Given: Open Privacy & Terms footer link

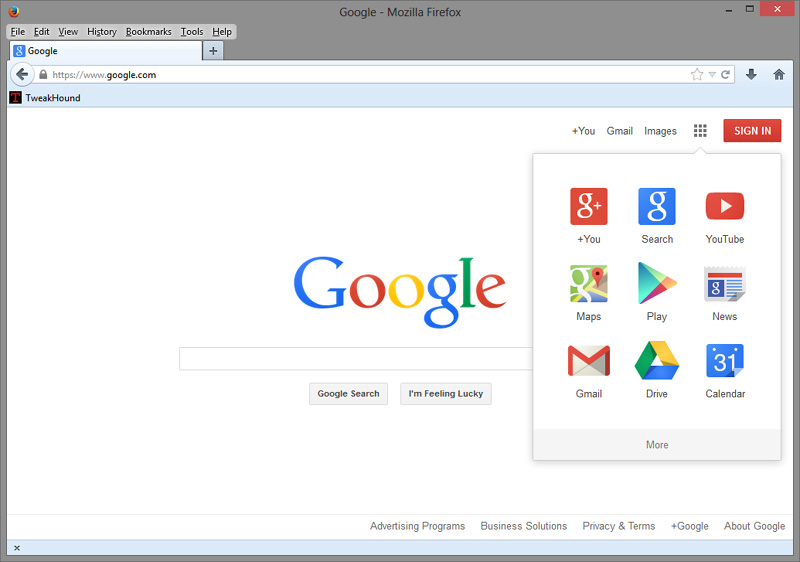Looking at the screenshot, I should [618, 526].
